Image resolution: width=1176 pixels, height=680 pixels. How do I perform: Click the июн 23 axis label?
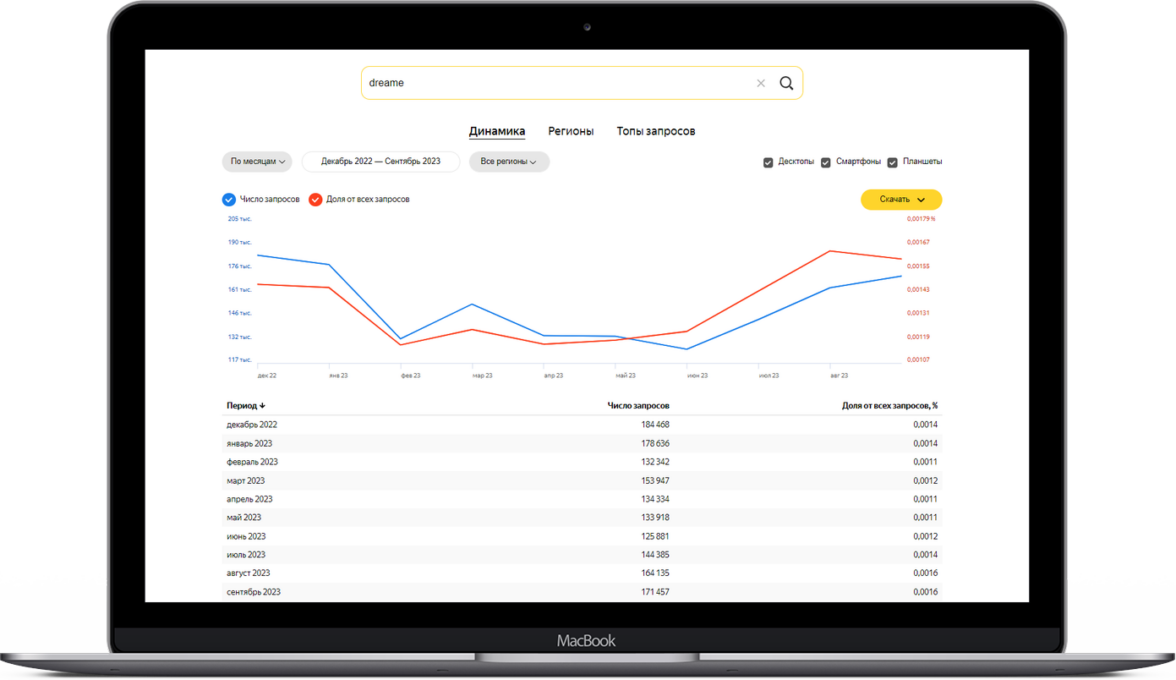pos(698,376)
